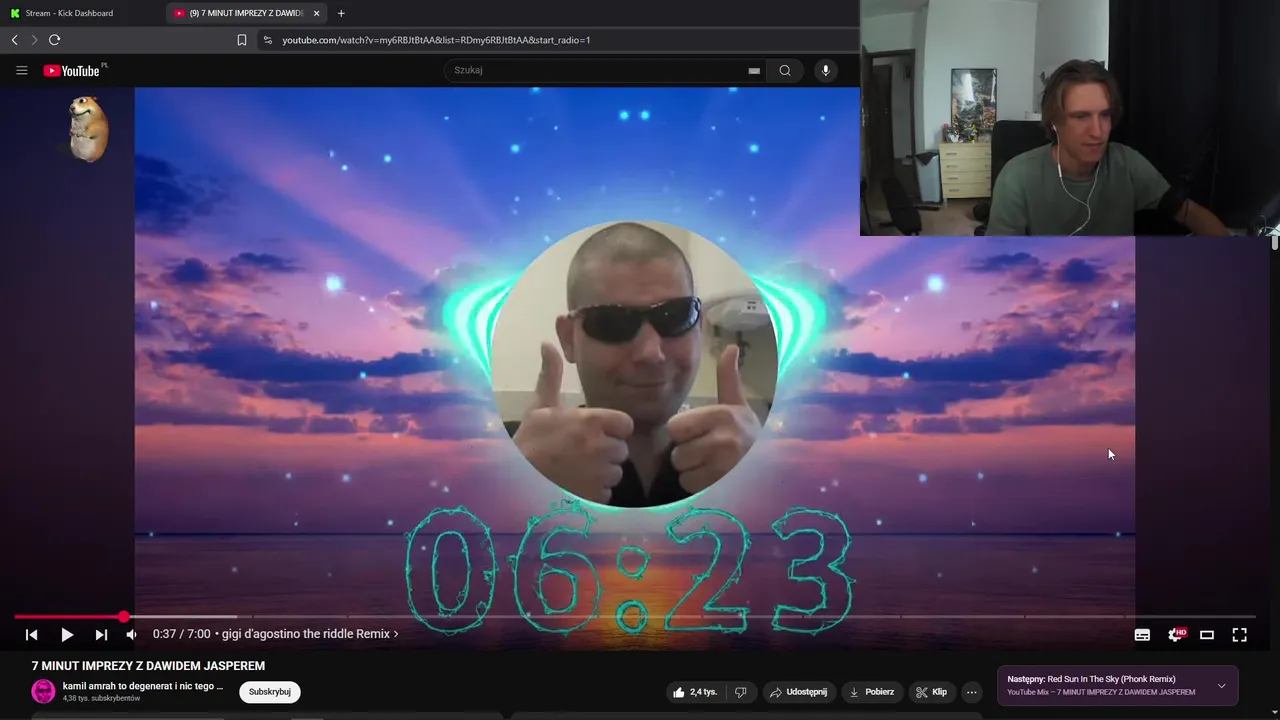Click the page vertical scrollbar thumb
The height and width of the screenshot is (720, 1280).
[x=1274, y=241]
